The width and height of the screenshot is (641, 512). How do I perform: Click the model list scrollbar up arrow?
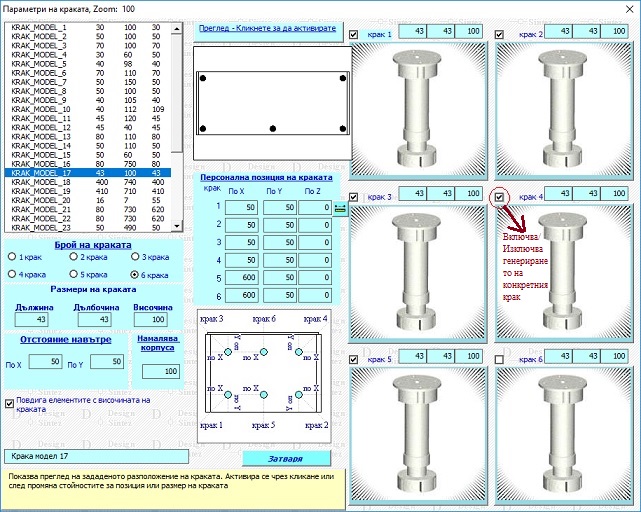click(177, 29)
